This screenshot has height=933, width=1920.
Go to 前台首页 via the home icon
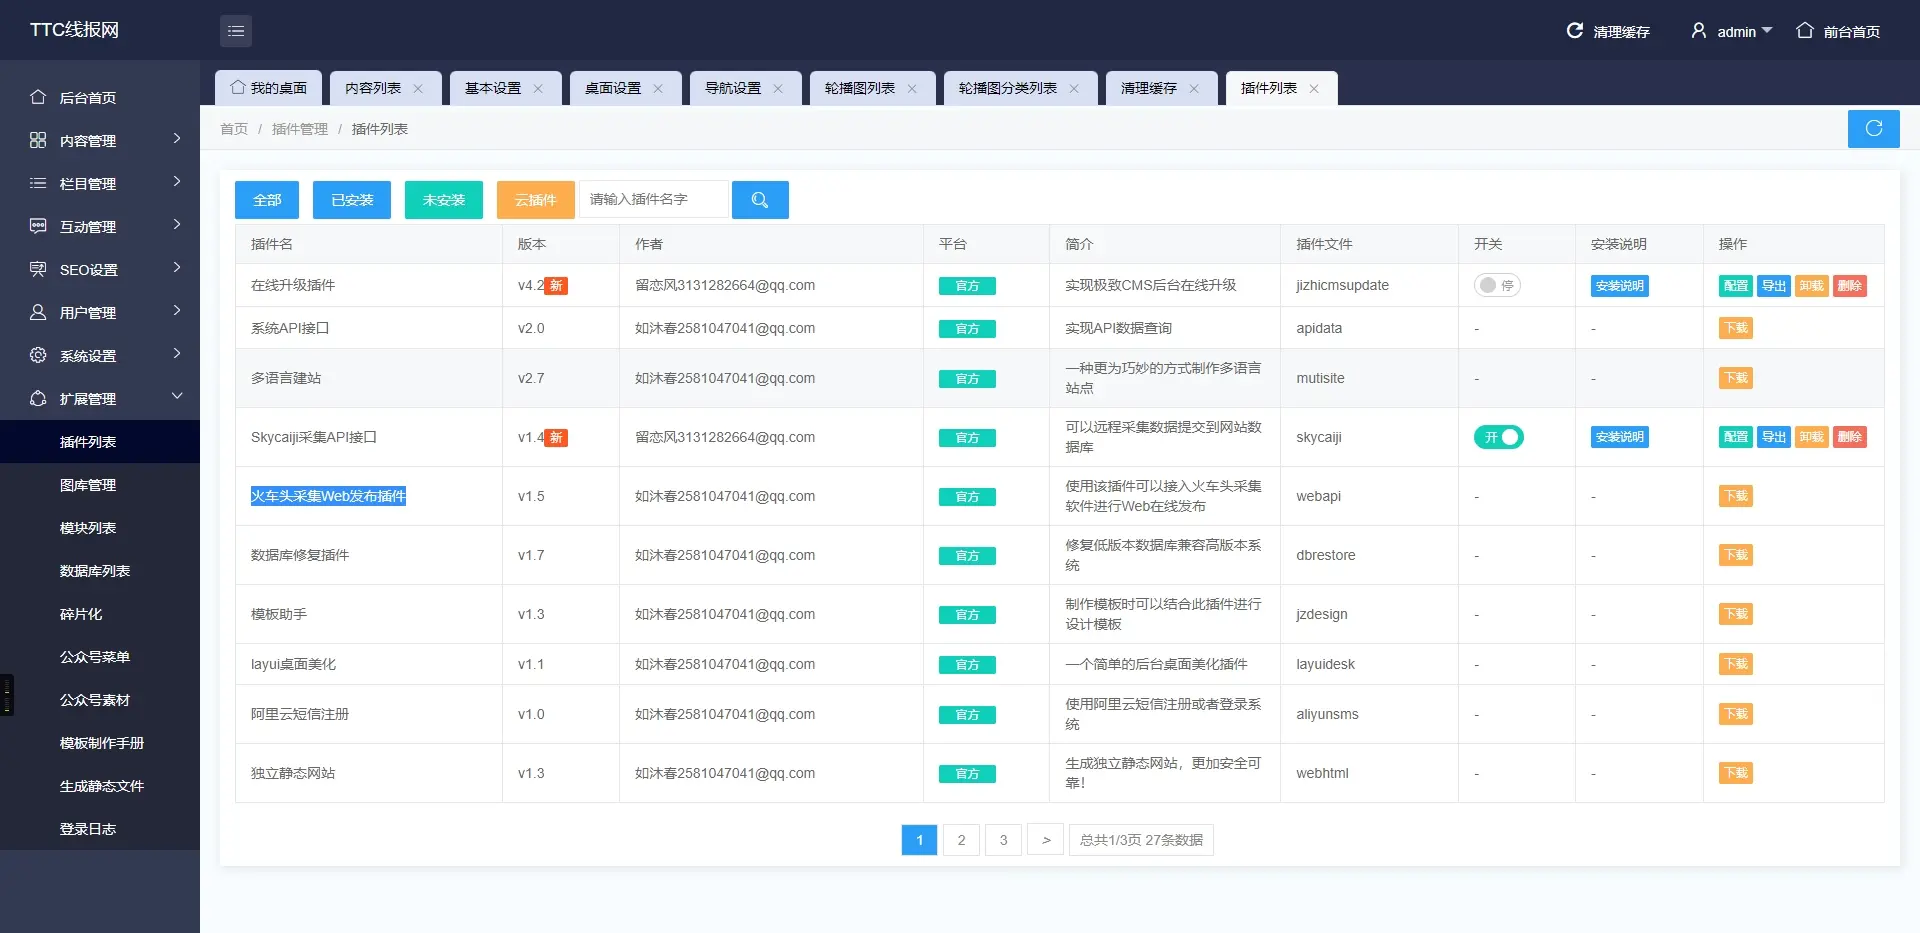point(1806,31)
